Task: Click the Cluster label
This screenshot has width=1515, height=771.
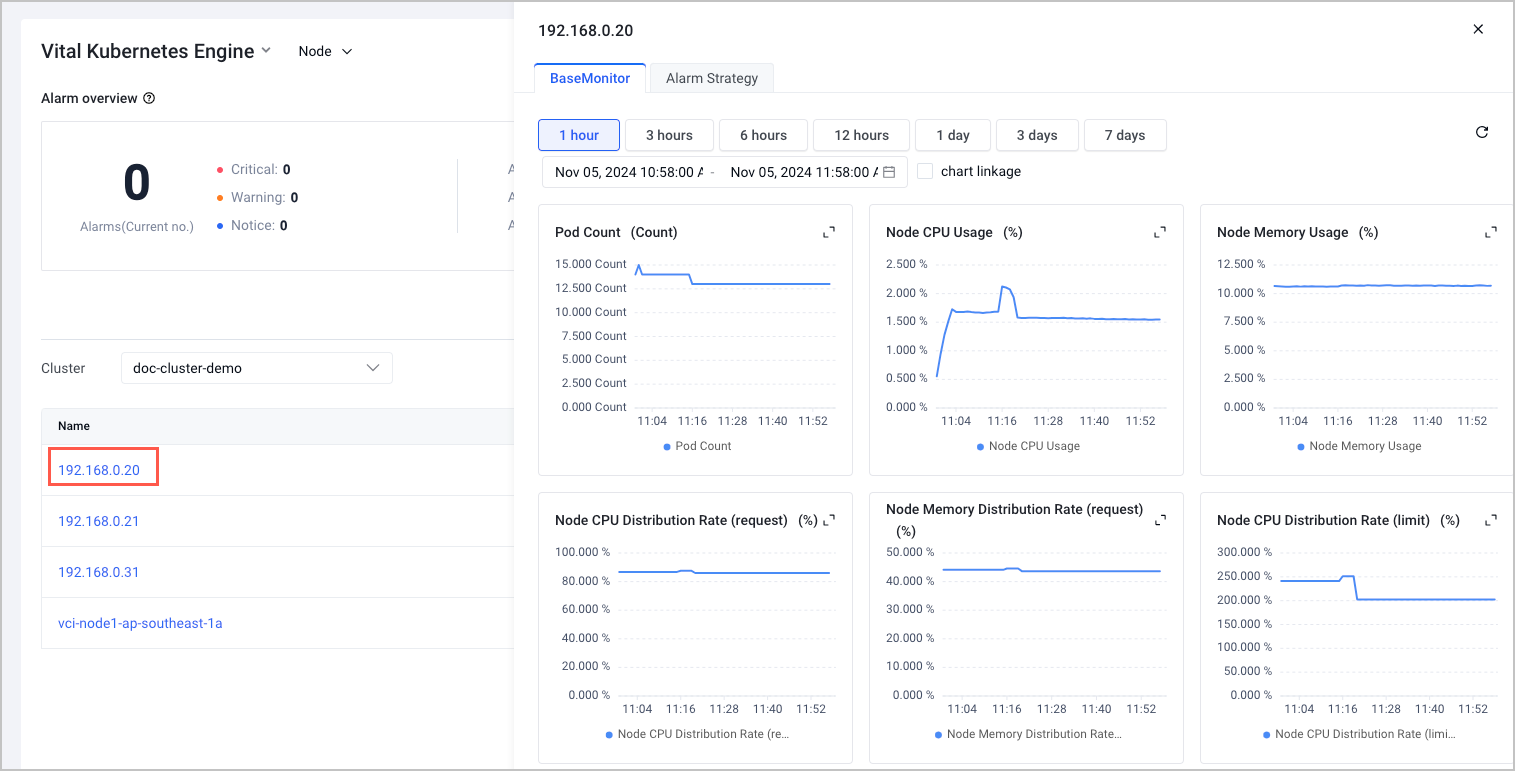Action: (x=63, y=368)
